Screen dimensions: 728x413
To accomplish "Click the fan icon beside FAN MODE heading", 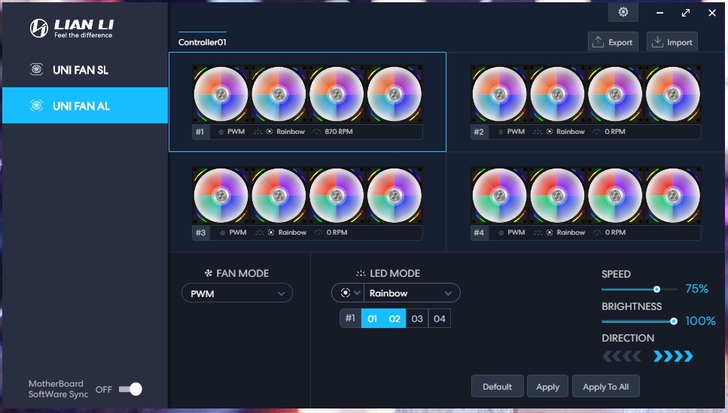I will (x=208, y=273).
